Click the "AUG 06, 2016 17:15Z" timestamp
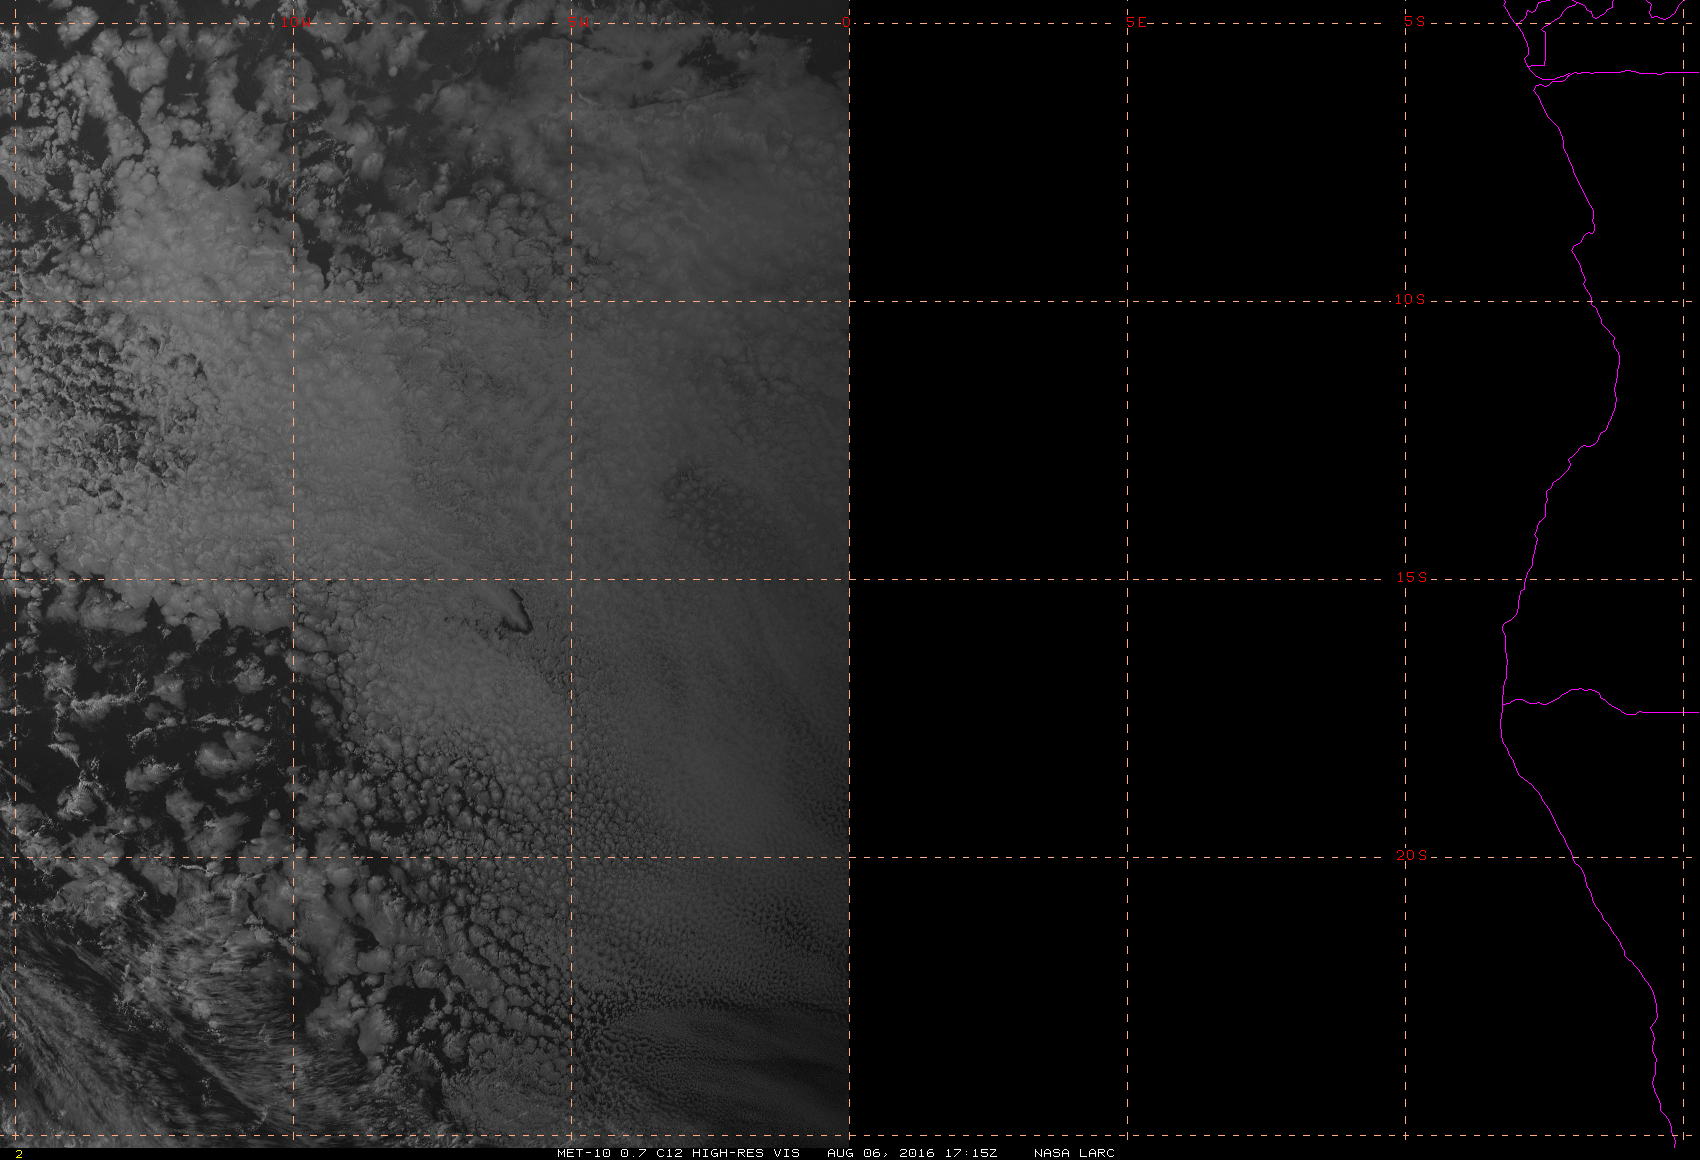Image resolution: width=1700 pixels, height=1160 pixels. coord(912,1153)
